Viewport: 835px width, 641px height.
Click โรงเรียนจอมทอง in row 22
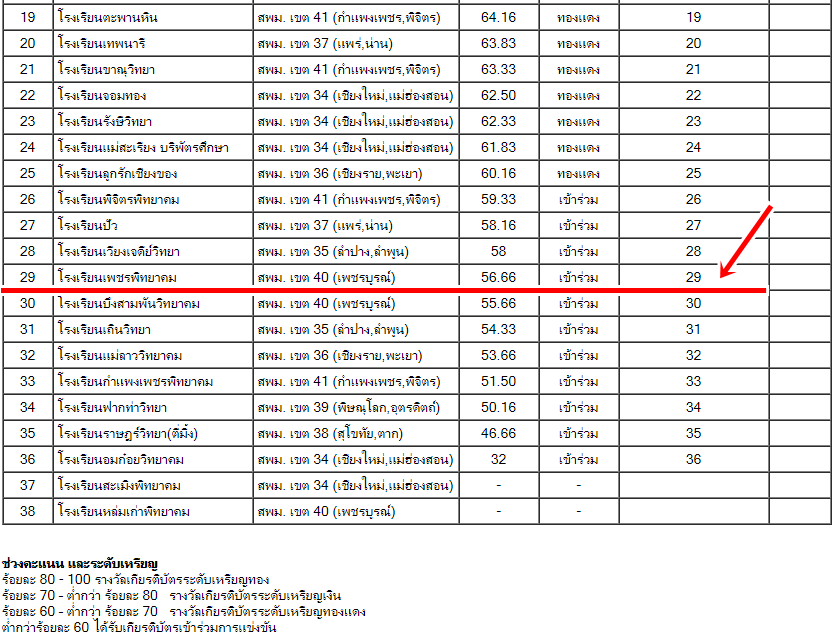point(103,95)
